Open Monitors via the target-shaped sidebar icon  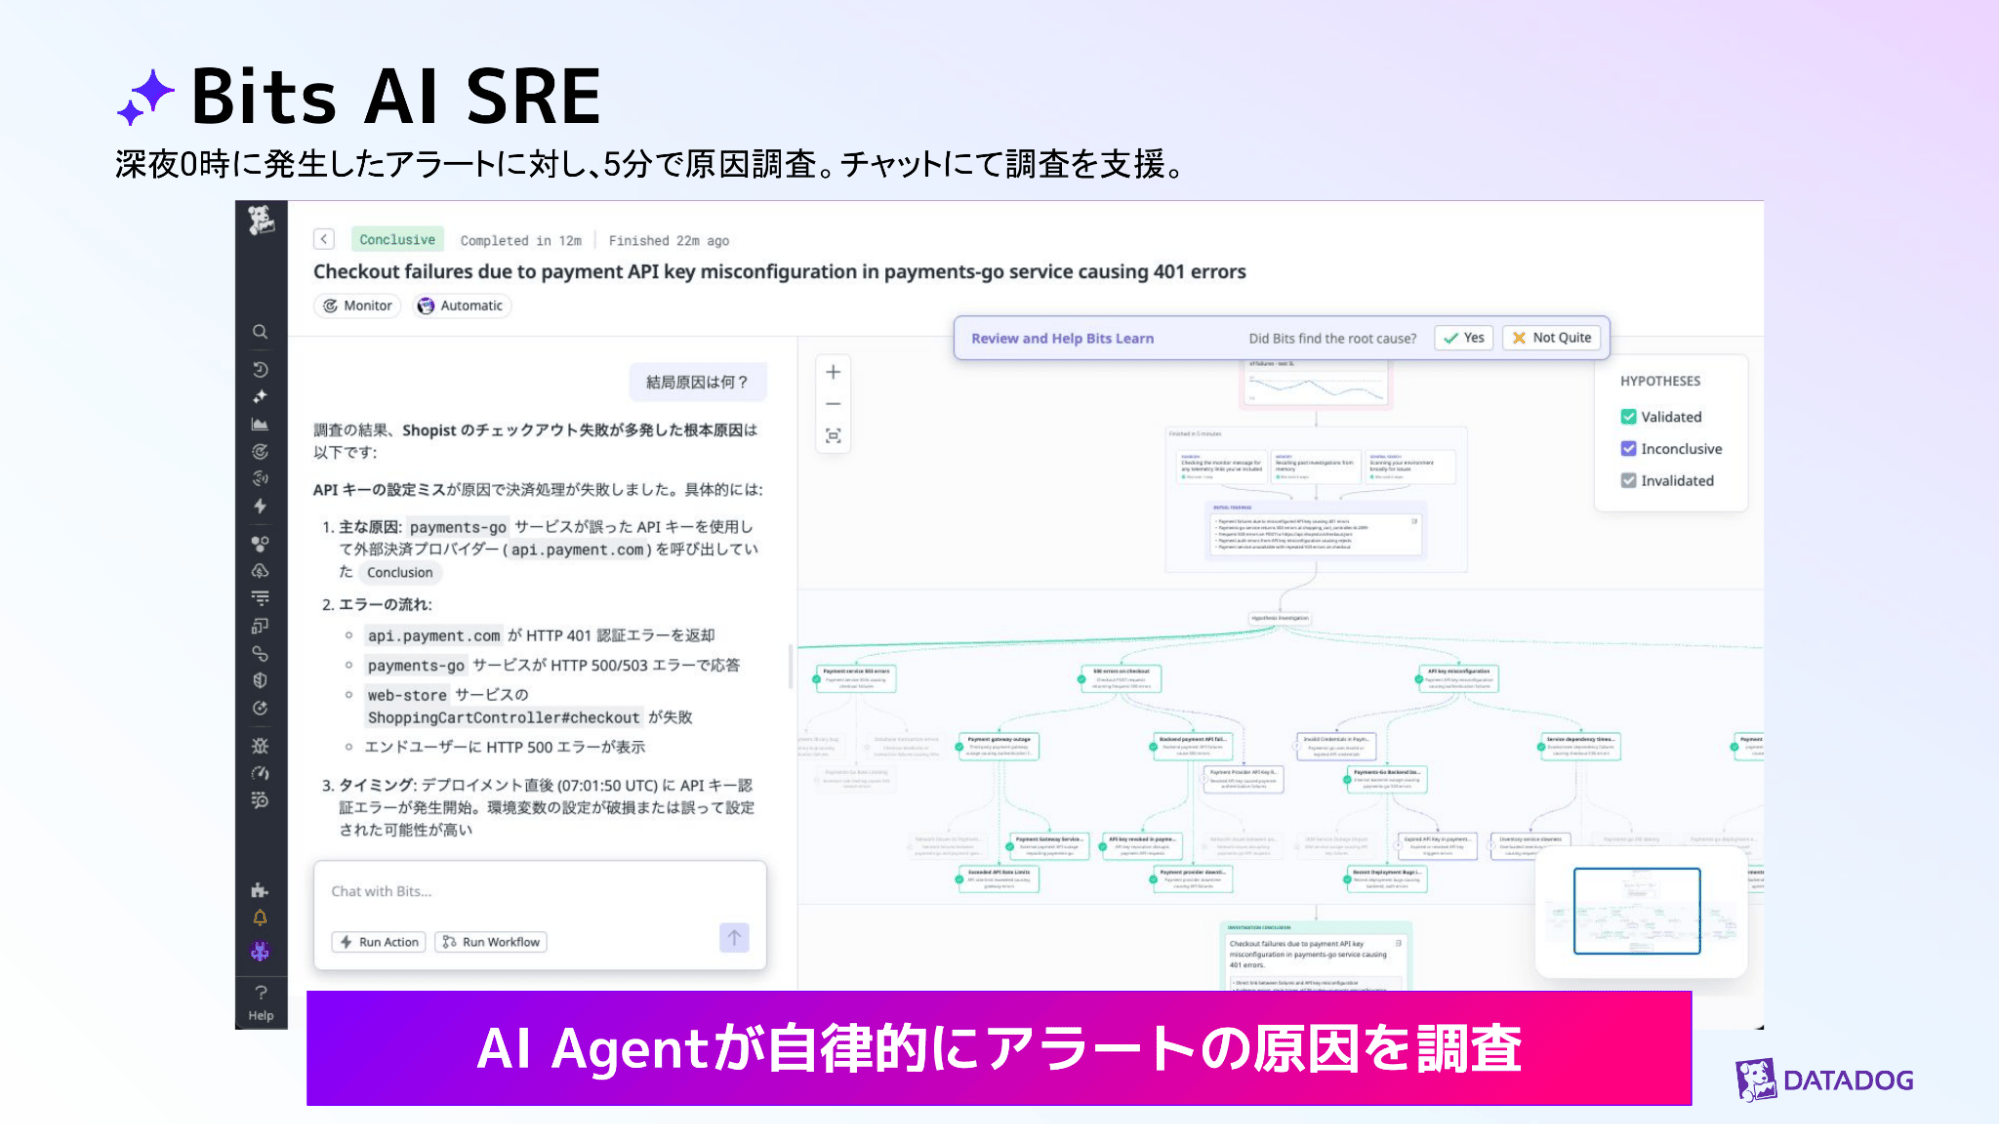pos(260,450)
